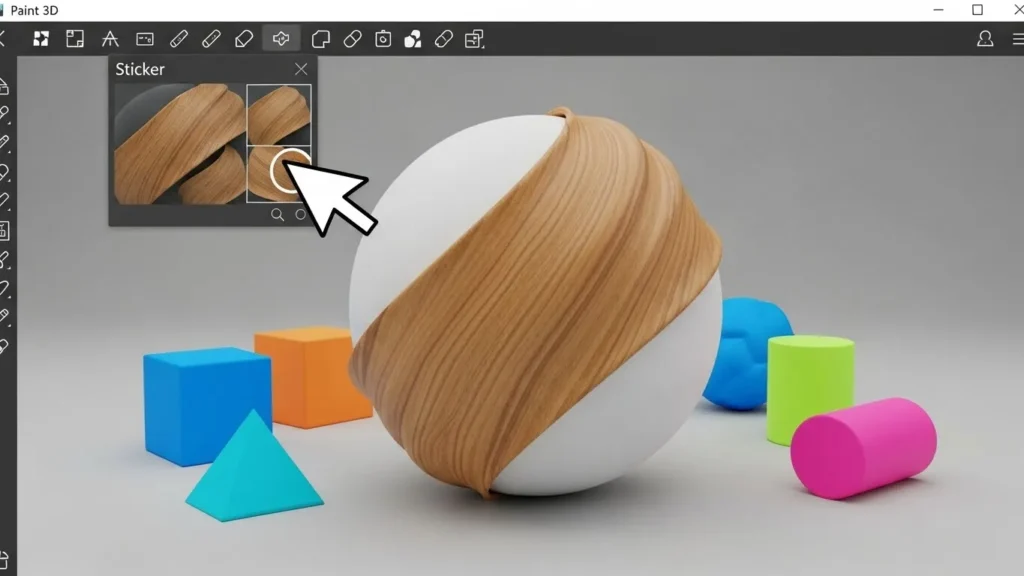Image resolution: width=1024 pixels, height=576 pixels.
Task: Select the Crop tool from the top toolbar
Action: click(x=75, y=39)
